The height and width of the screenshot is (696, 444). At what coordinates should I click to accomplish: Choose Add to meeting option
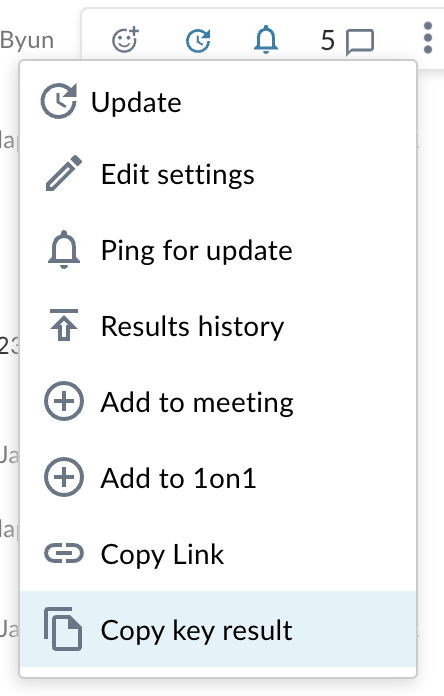218,402
